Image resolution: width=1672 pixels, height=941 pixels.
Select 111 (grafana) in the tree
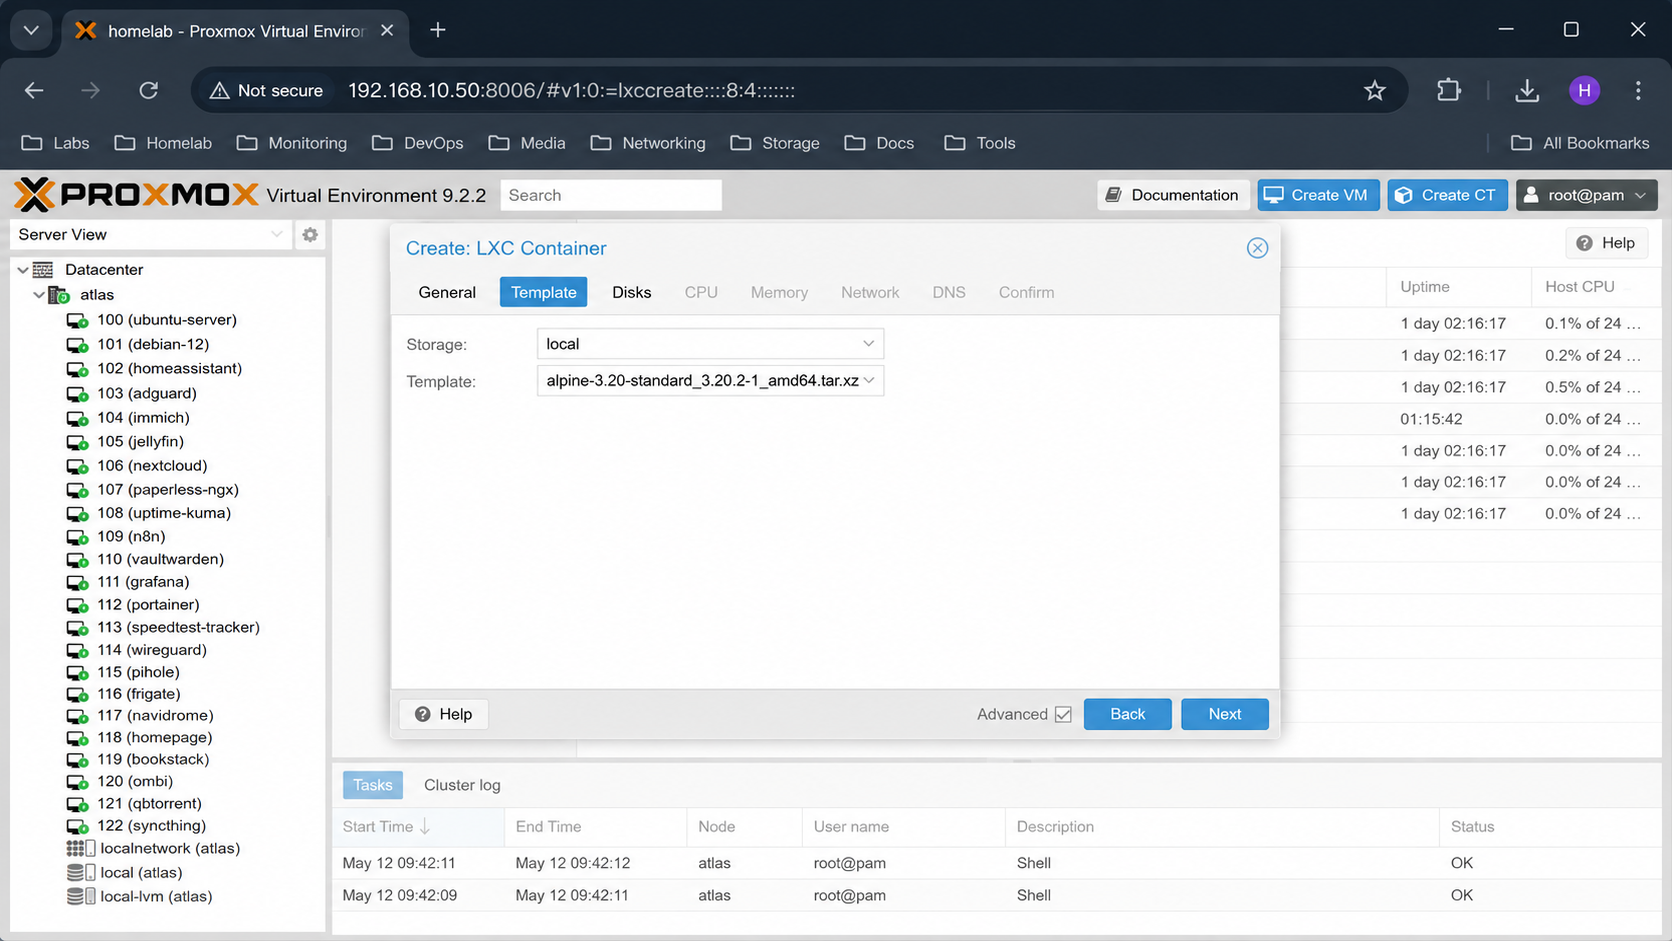[143, 582]
